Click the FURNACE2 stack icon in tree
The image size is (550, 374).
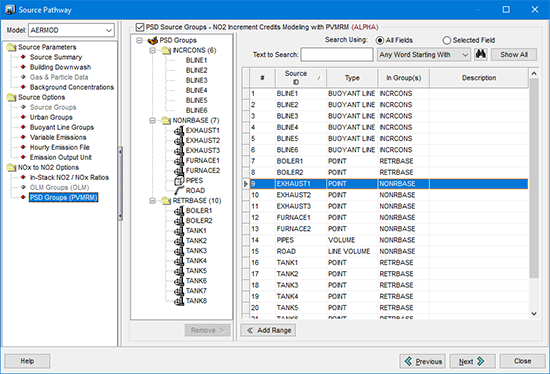point(179,171)
